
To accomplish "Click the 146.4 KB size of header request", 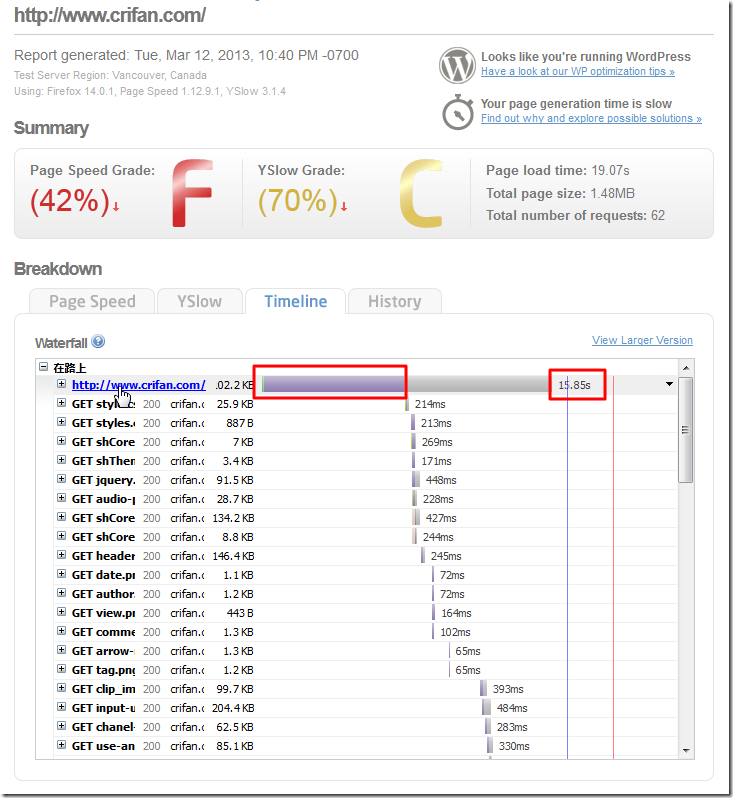I will coord(233,556).
